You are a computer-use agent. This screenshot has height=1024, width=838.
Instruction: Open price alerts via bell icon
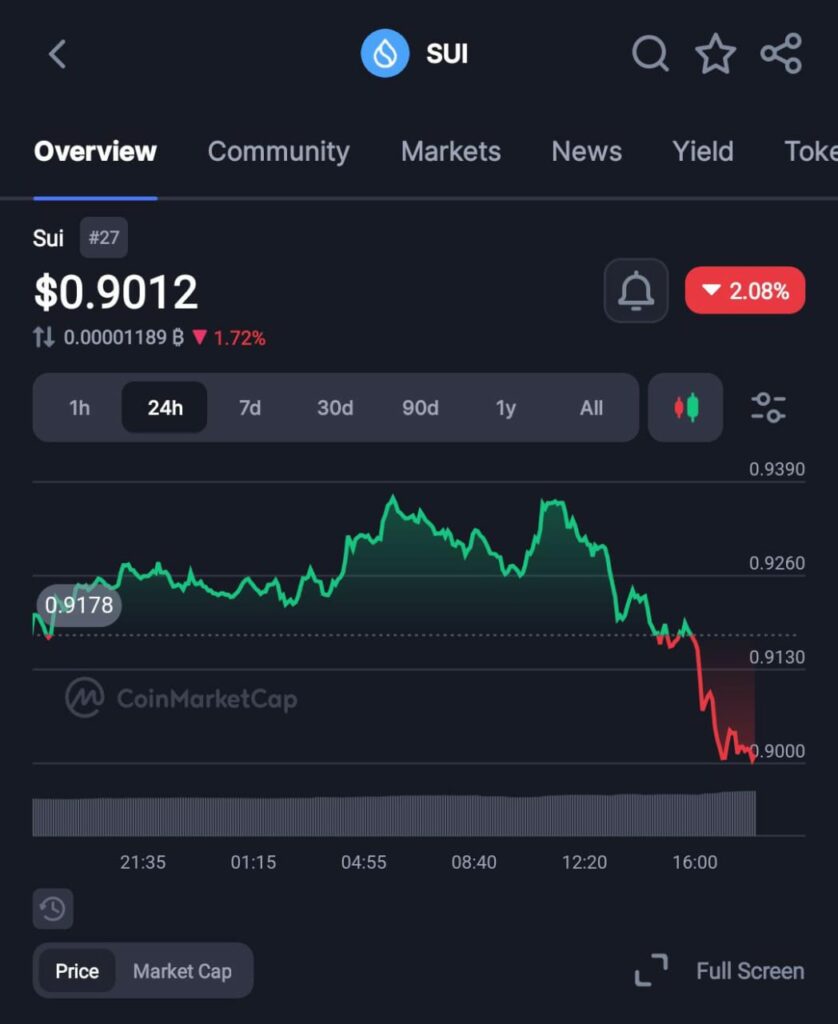pyautogui.click(x=636, y=291)
